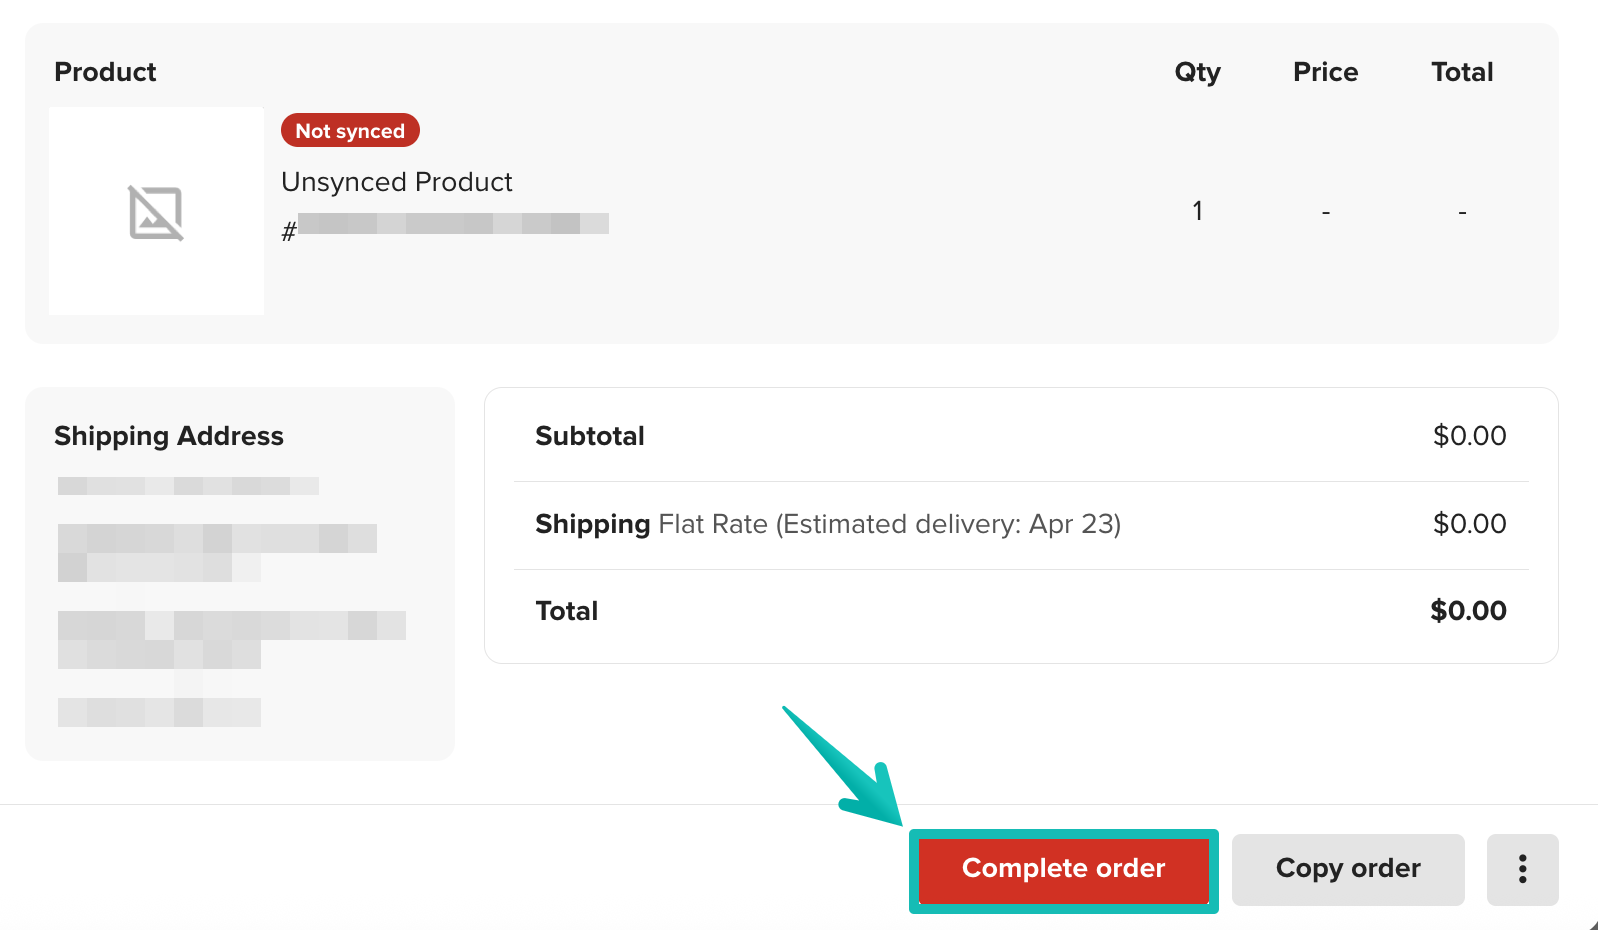Viewport: 1598px width, 930px height.
Task: Select the Unsynced Product title
Action: click(x=396, y=182)
